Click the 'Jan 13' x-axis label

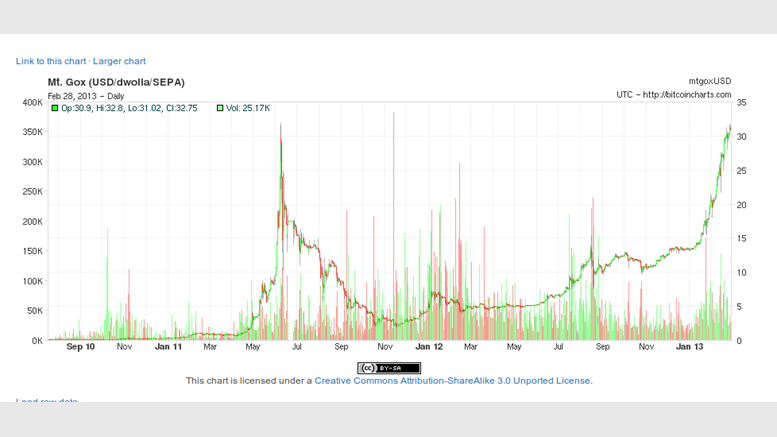point(689,347)
